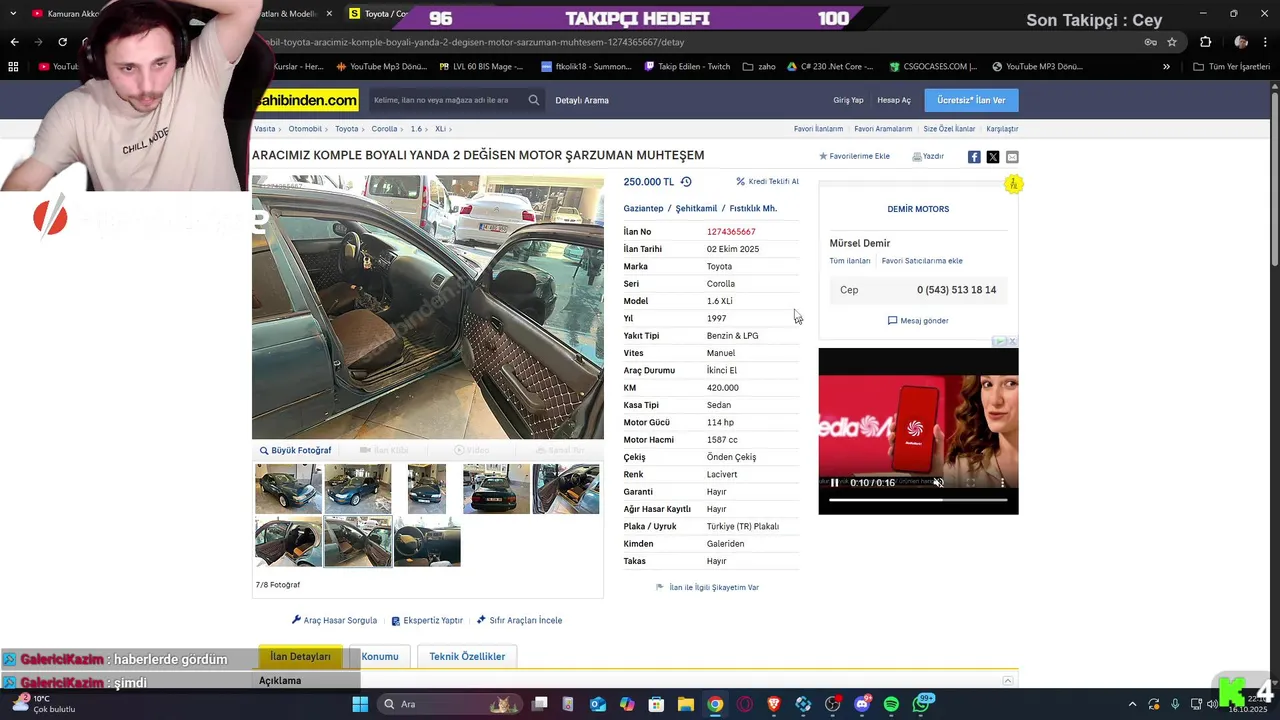
Task: Open File Explorer from the taskbar
Action: click(686, 704)
